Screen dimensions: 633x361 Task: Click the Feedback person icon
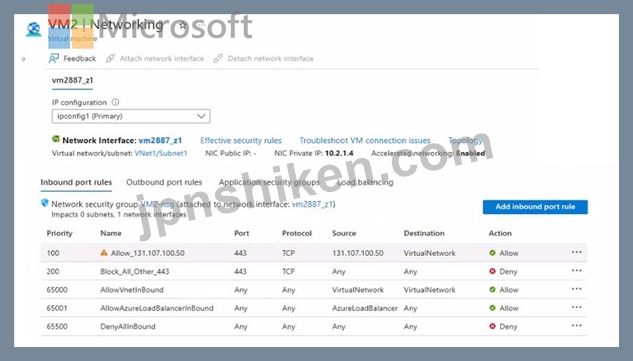click(x=53, y=59)
